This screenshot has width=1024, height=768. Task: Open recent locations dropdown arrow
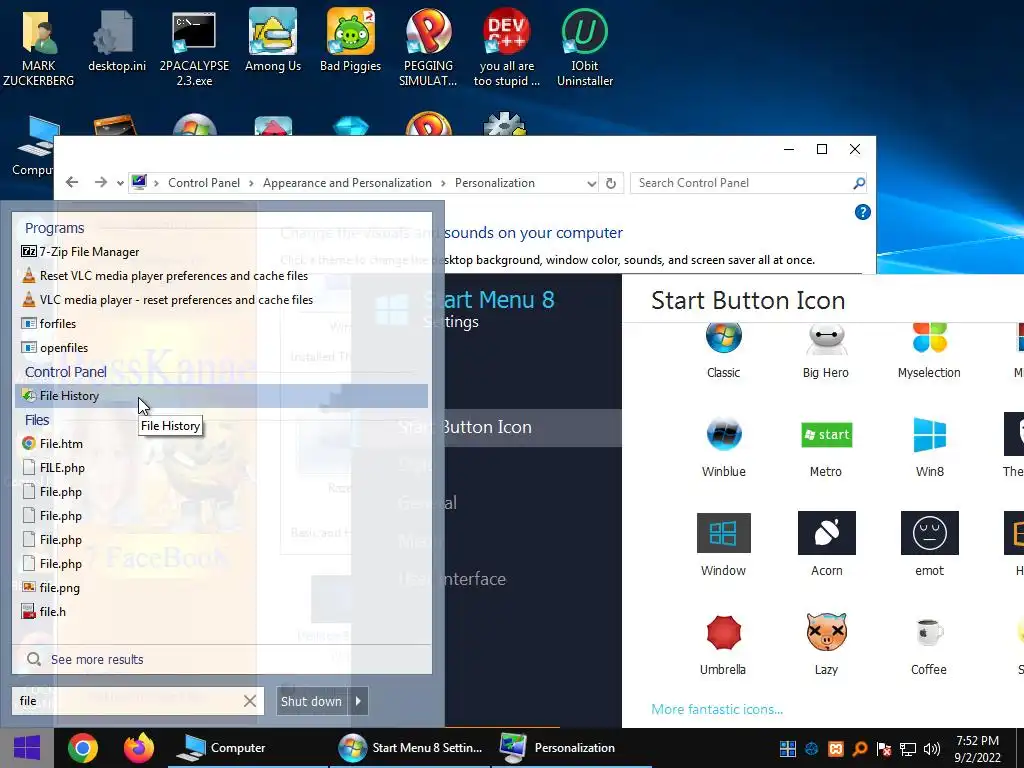pyautogui.click(x=120, y=184)
